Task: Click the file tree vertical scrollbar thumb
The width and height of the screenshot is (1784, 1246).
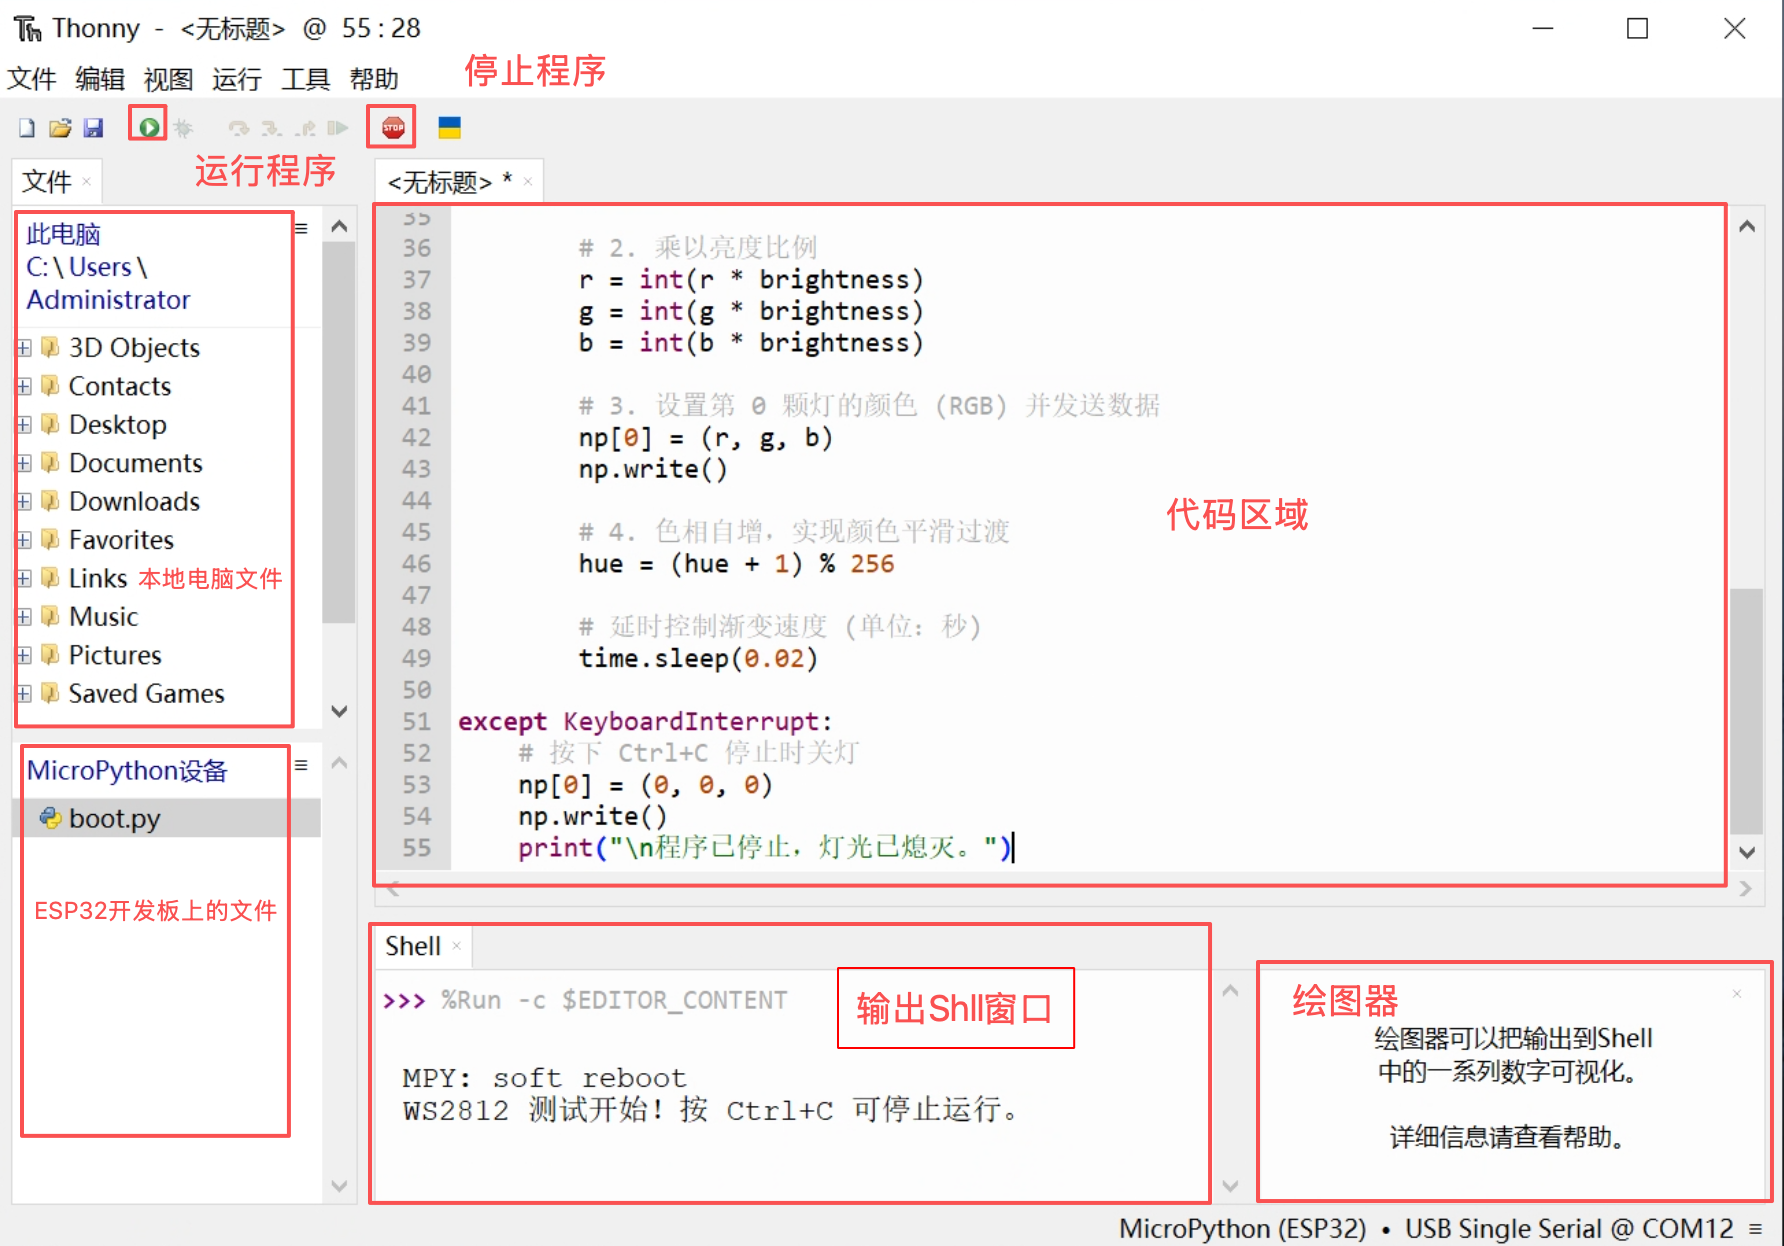Action: click(339, 432)
